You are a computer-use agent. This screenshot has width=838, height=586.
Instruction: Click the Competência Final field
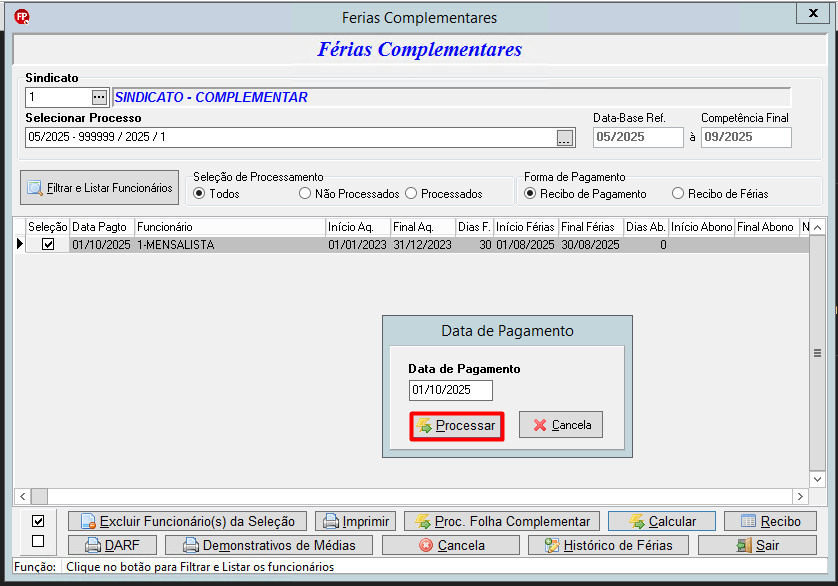pyautogui.click(x=746, y=137)
